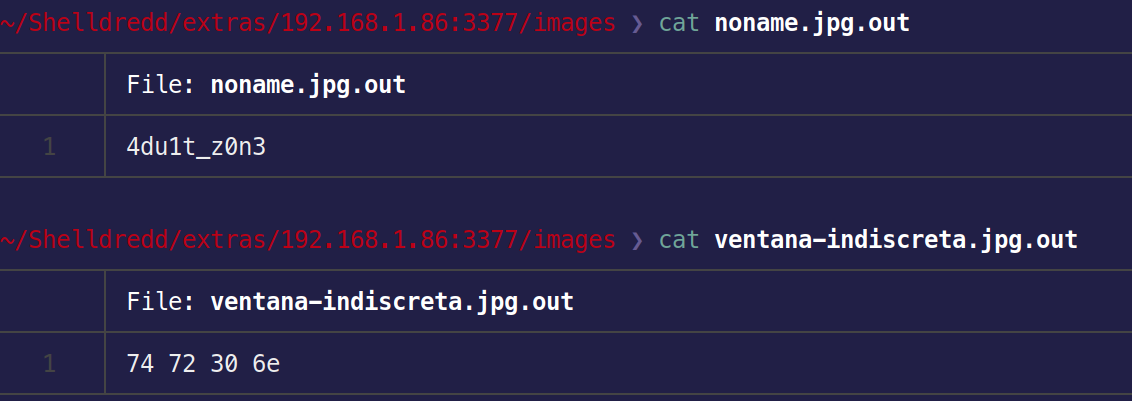Click line number 1 beside the hex bytes
Screen dimensions: 1132x401
50,364
